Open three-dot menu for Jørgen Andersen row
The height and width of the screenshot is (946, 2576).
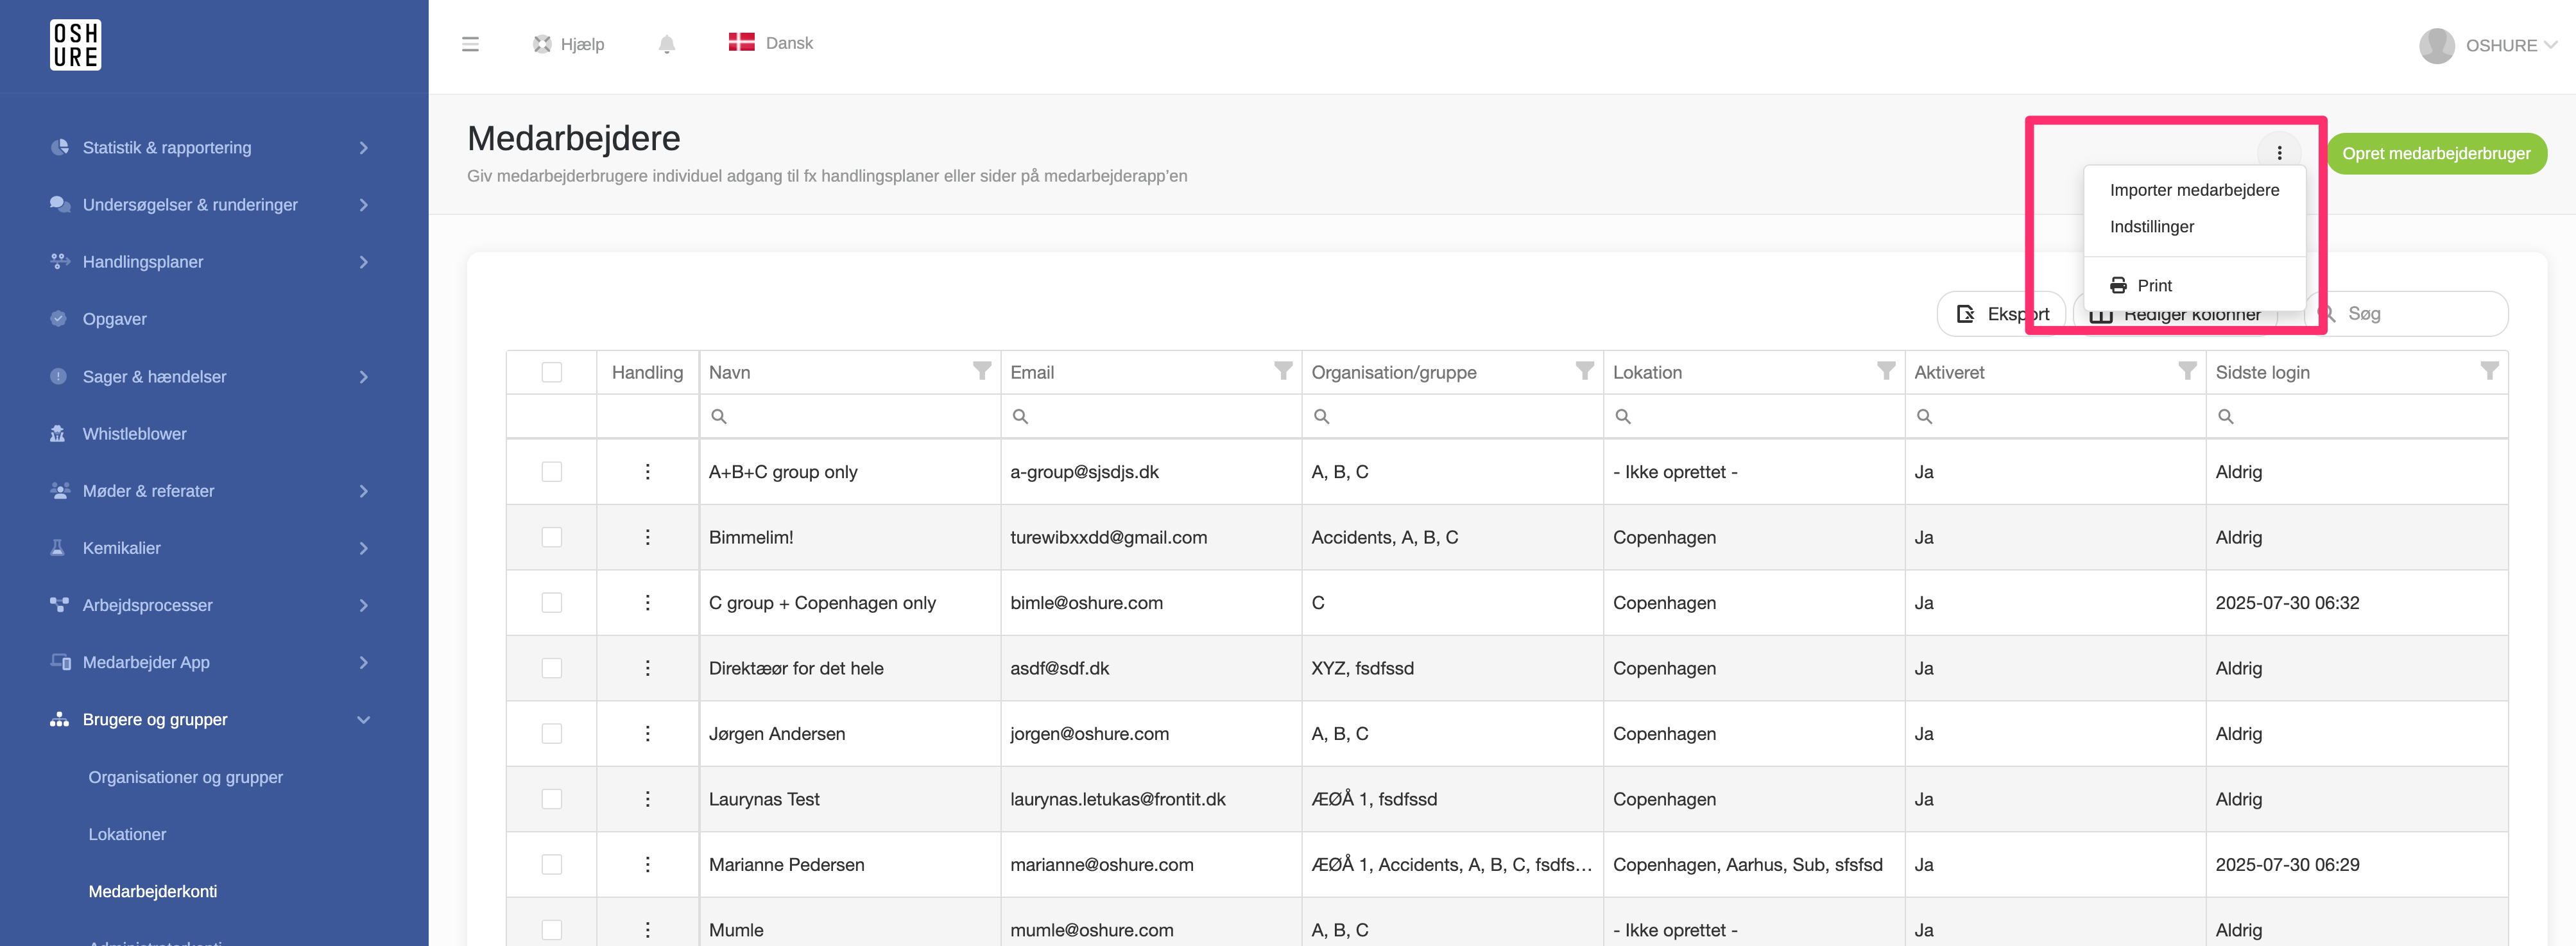pyautogui.click(x=647, y=733)
